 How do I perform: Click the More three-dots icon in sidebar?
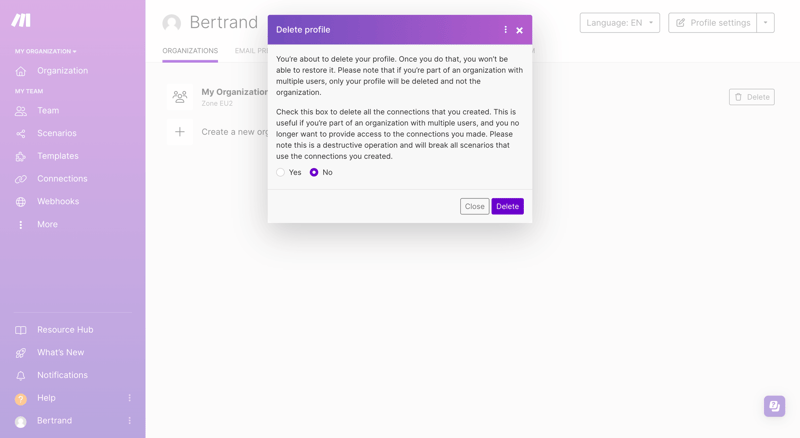click(x=20, y=225)
